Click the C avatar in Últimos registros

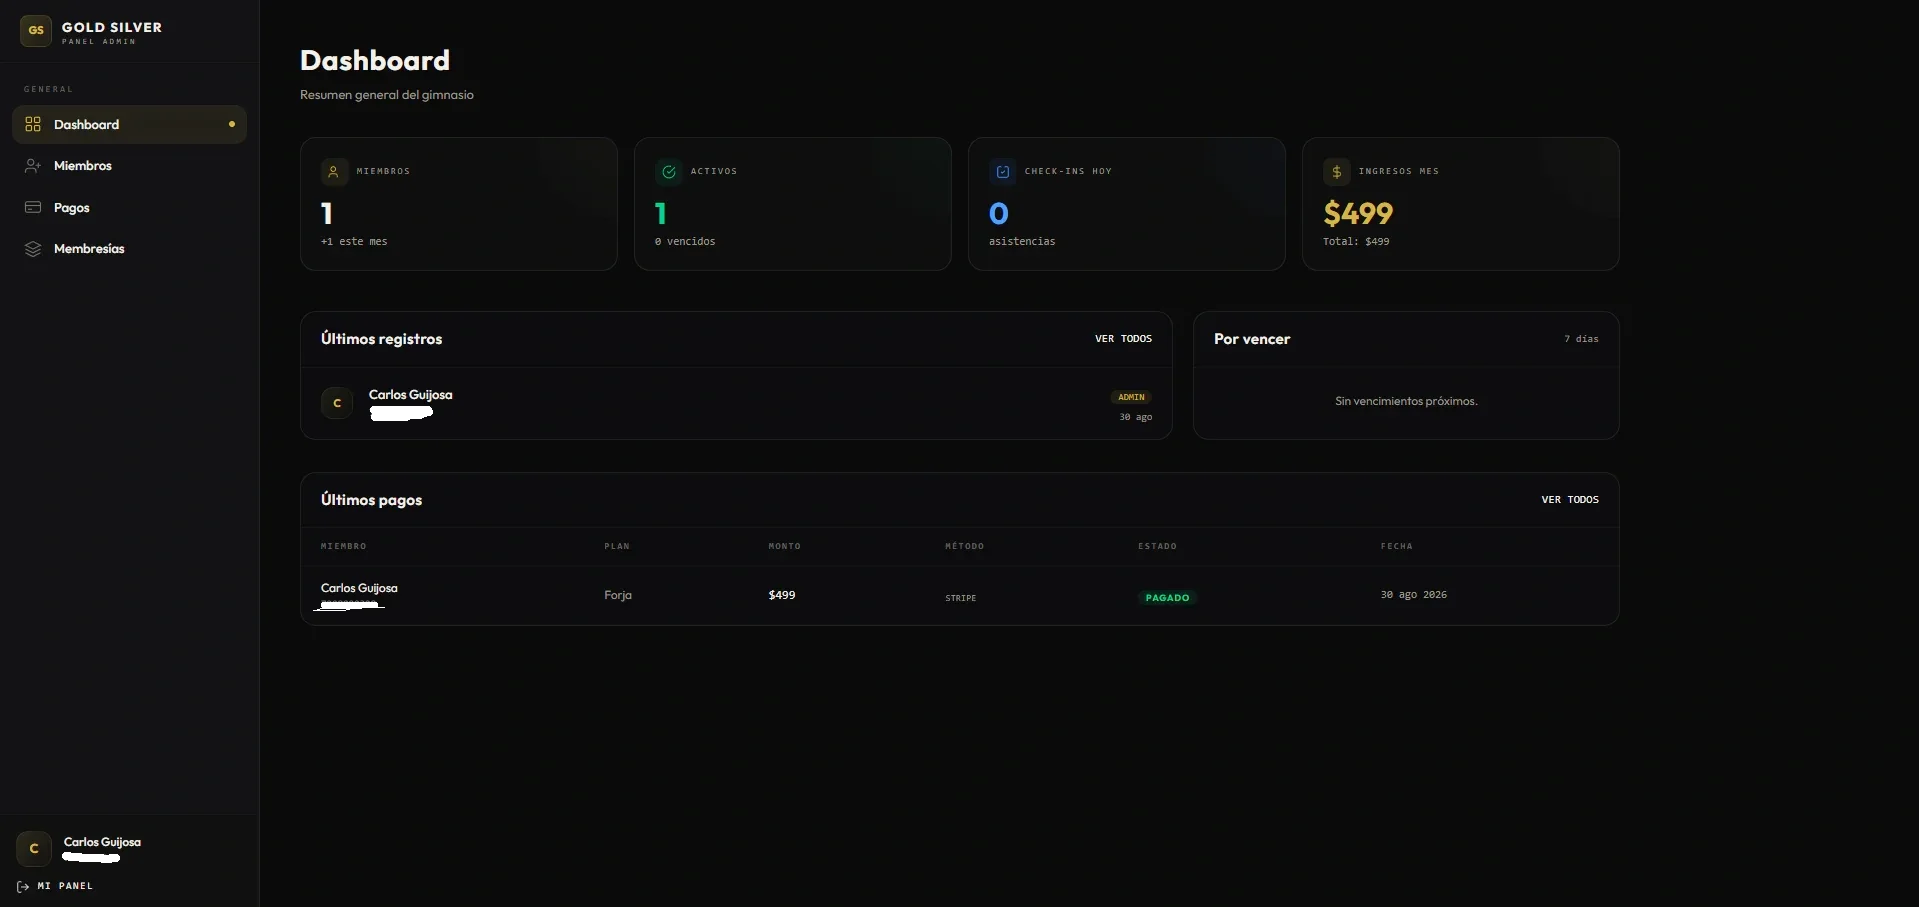tap(337, 403)
